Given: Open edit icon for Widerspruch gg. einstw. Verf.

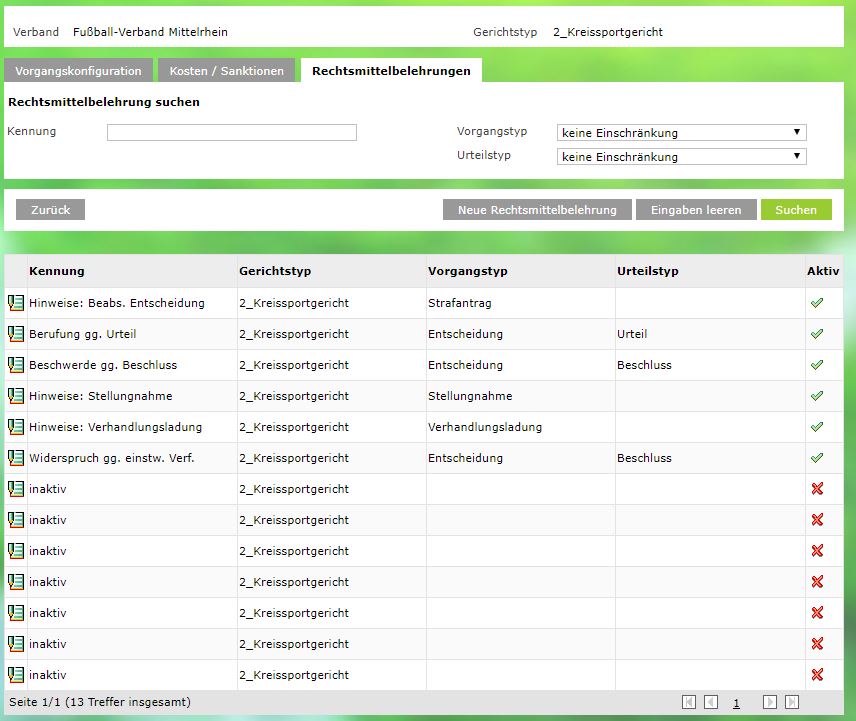Looking at the screenshot, I should pos(15,458).
